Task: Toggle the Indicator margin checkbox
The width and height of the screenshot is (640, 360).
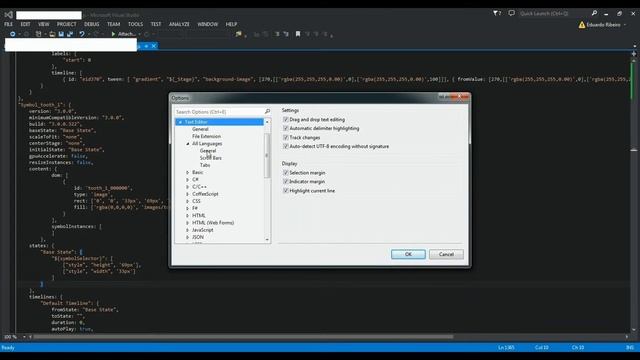Action: (286, 182)
